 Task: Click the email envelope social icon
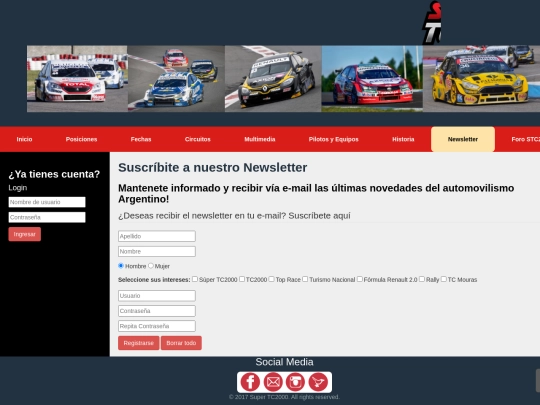273,382
